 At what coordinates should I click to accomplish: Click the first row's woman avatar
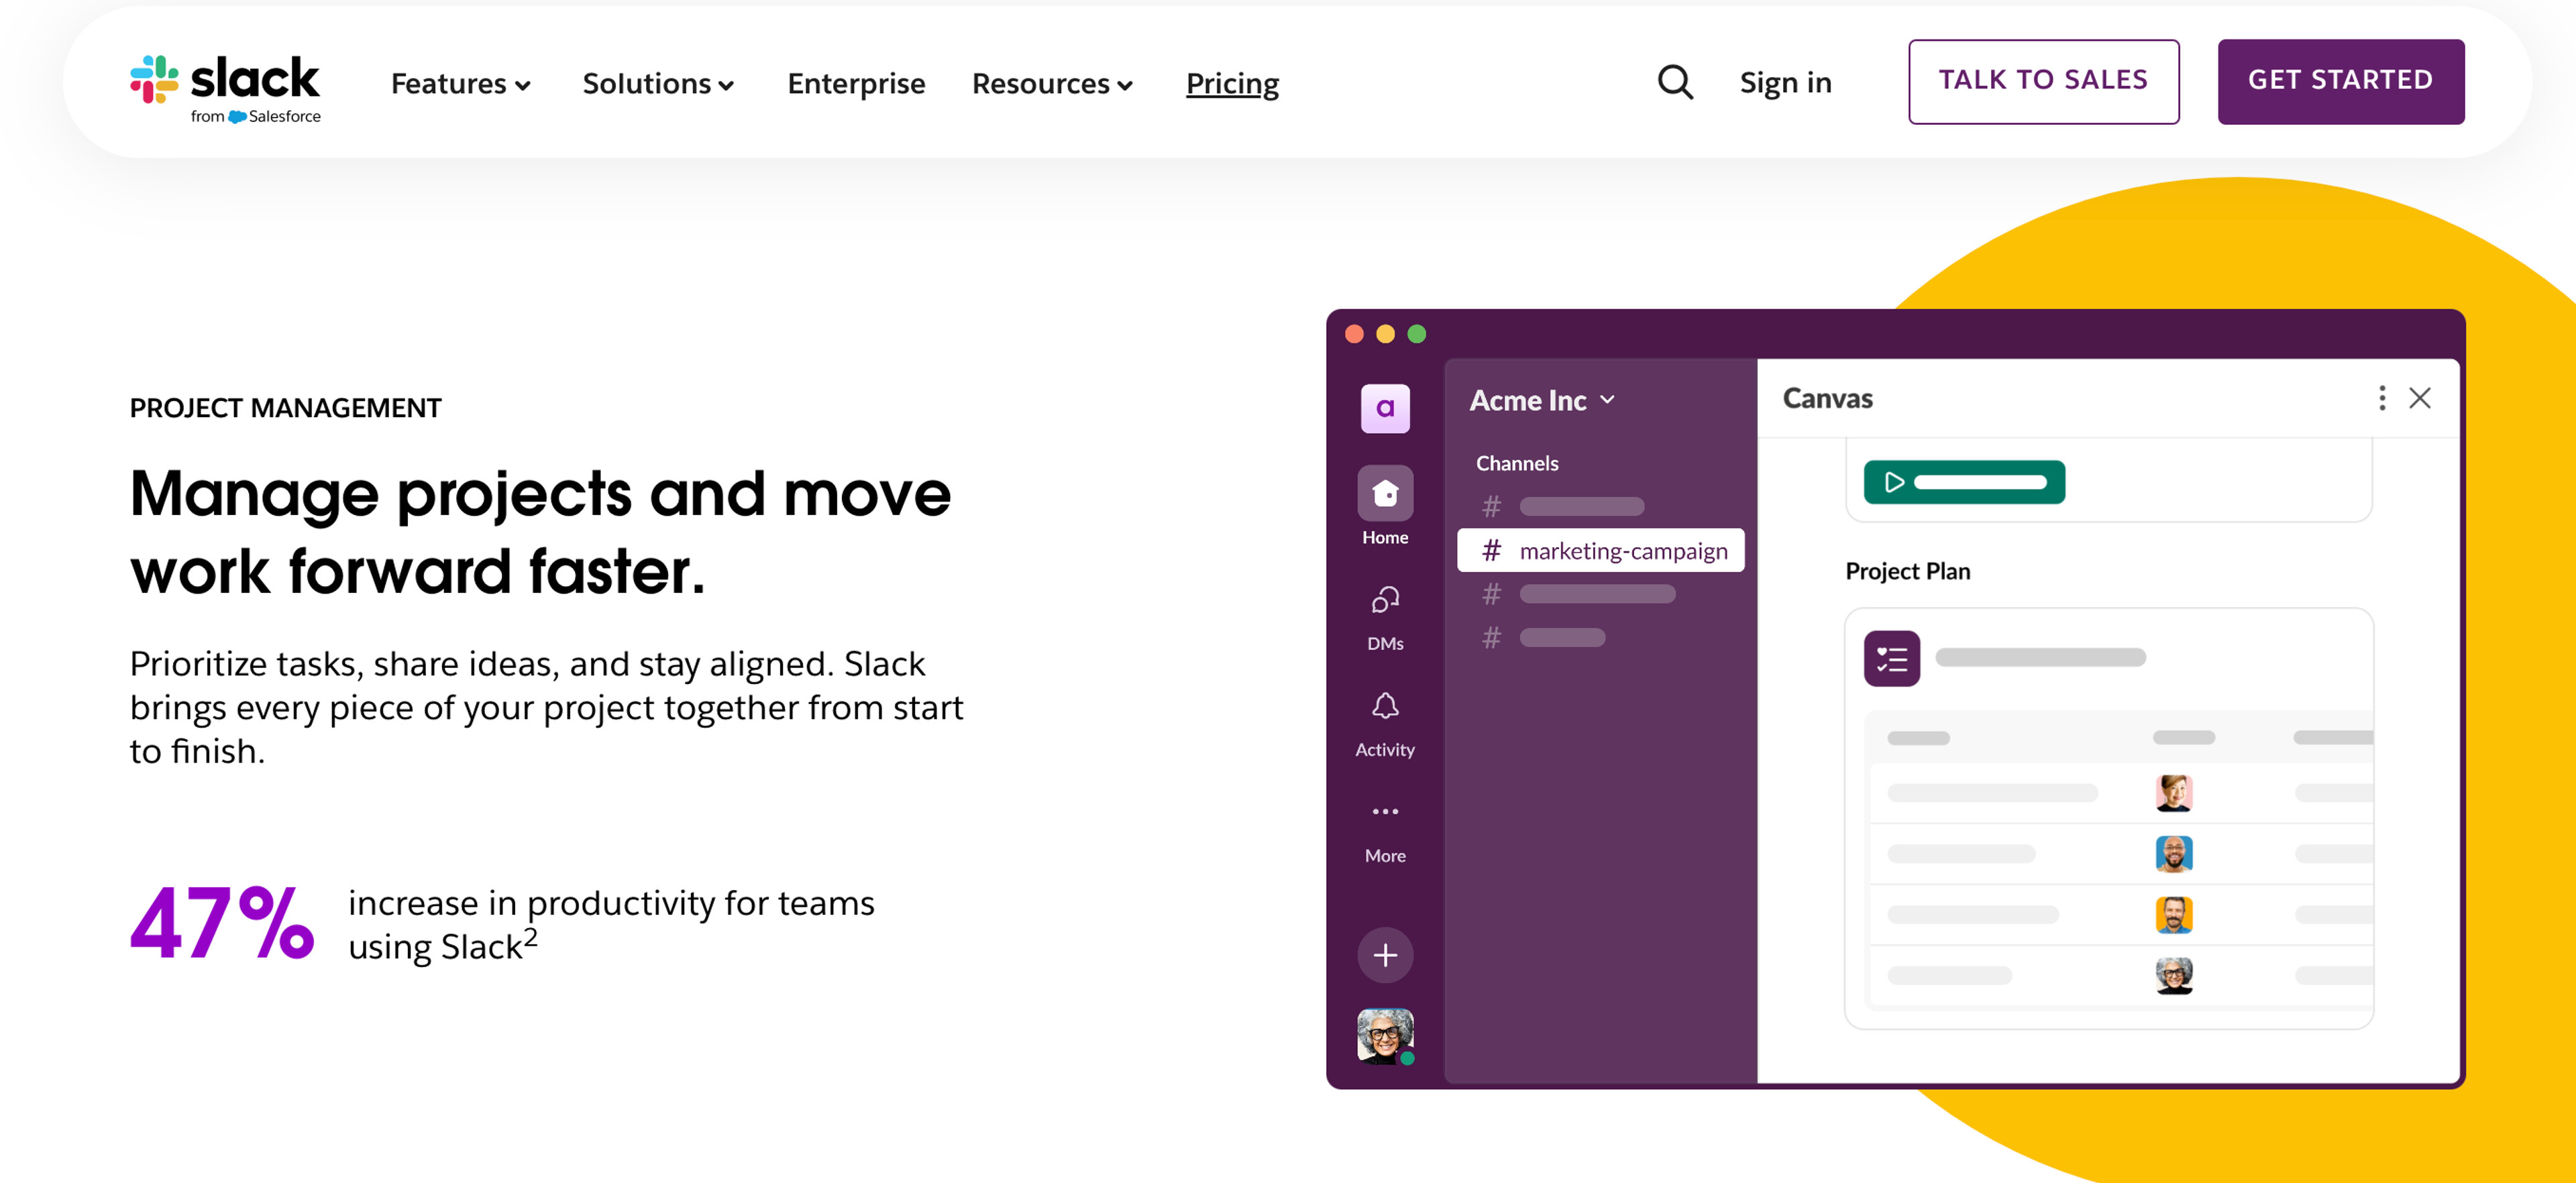click(x=2173, y=793)
